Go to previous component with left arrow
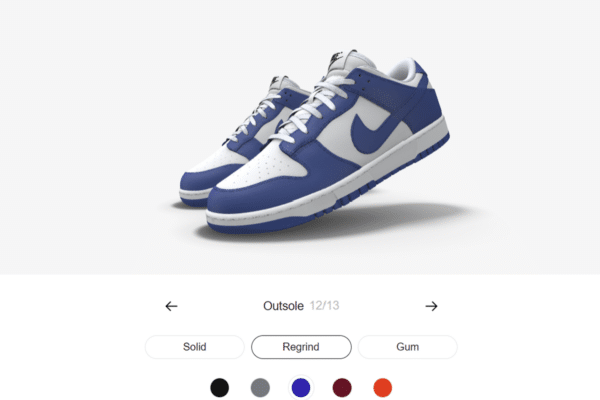 click(x=171, y=306)
